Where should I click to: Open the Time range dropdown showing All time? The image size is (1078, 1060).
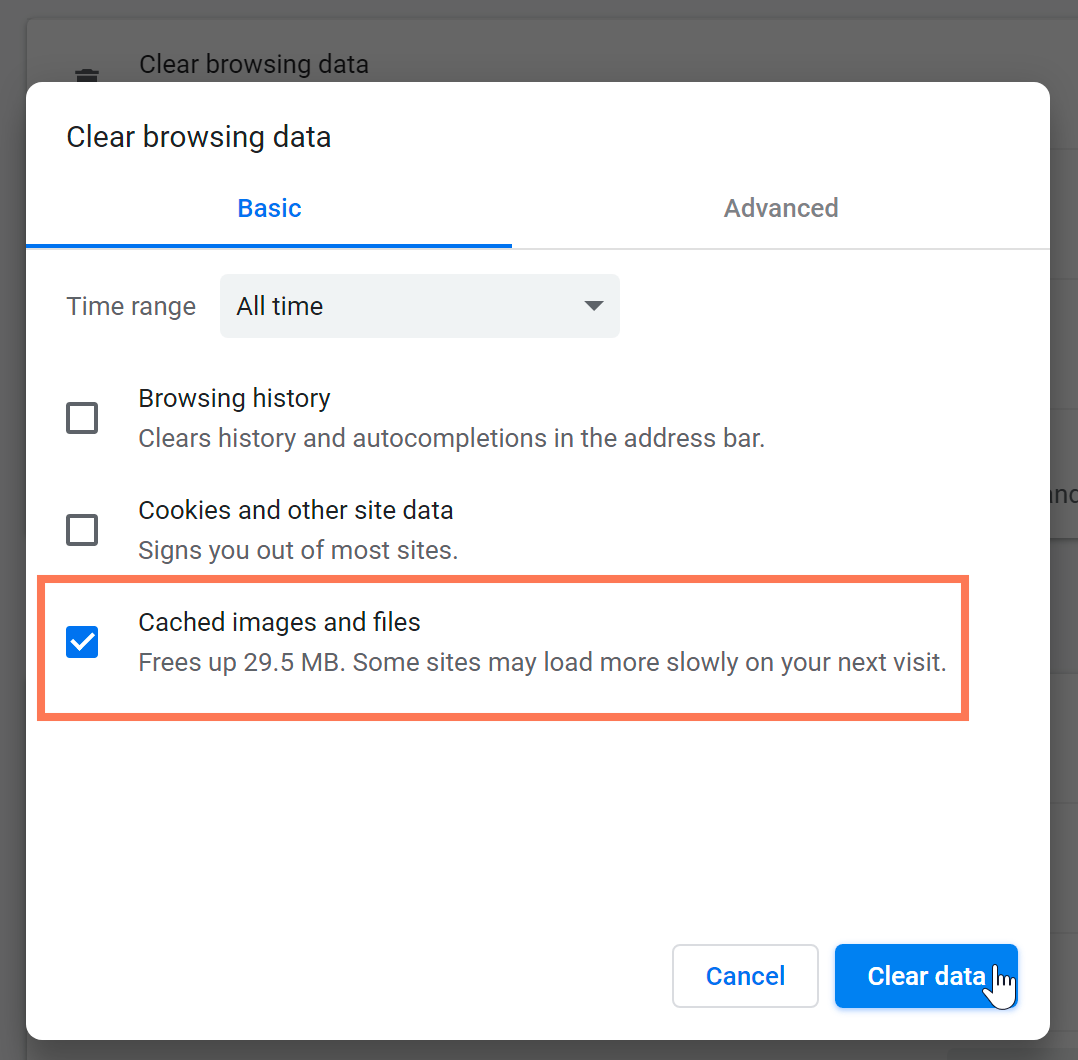[x=419, y=306]
